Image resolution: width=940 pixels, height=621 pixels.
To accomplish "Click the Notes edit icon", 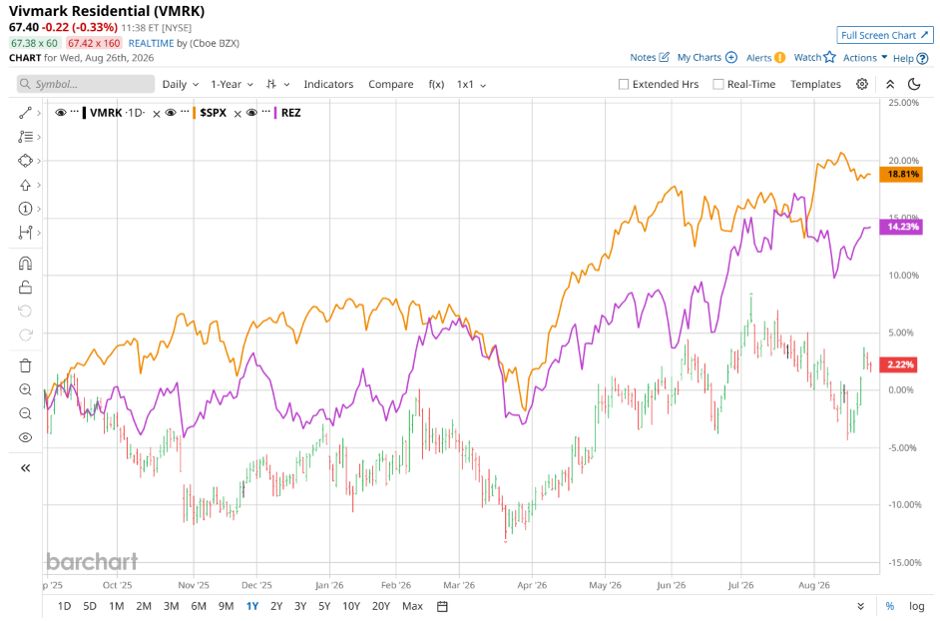I will (664, 57).
